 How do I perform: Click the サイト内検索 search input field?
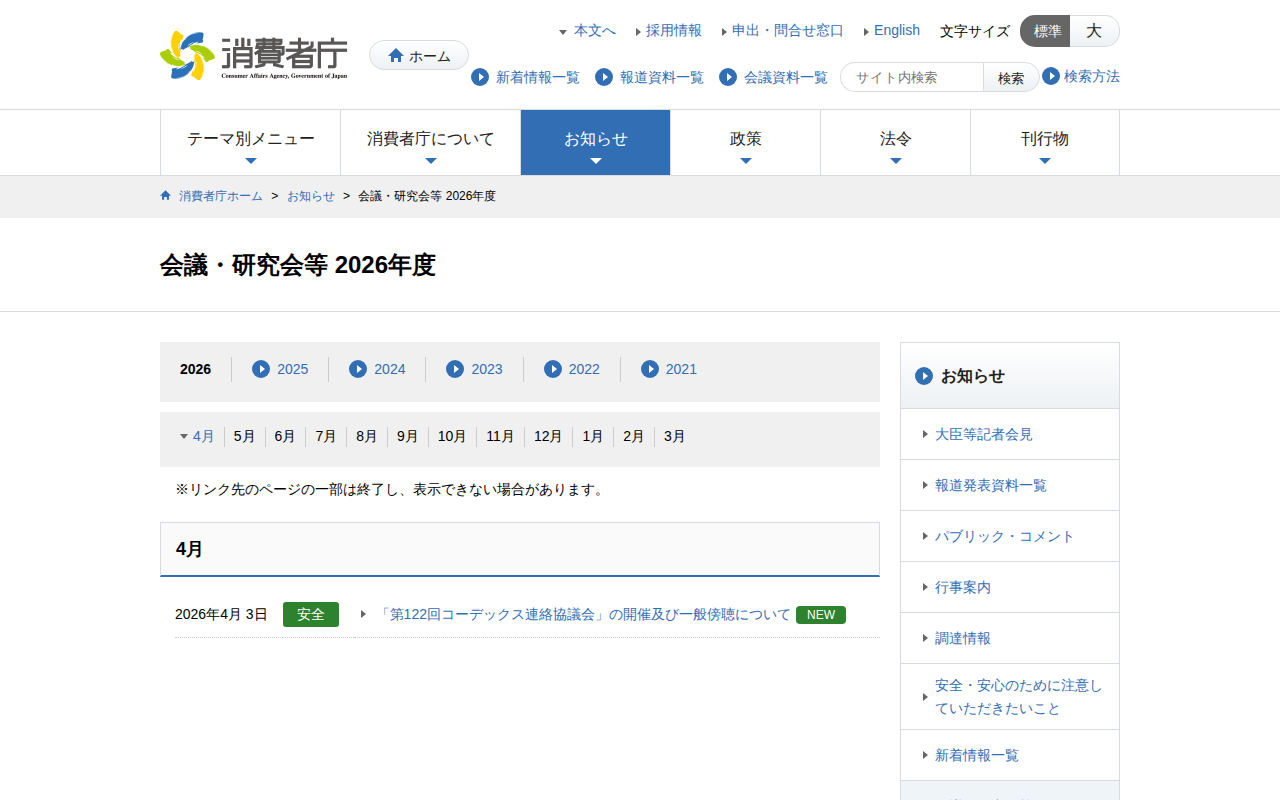coord(914,77)
